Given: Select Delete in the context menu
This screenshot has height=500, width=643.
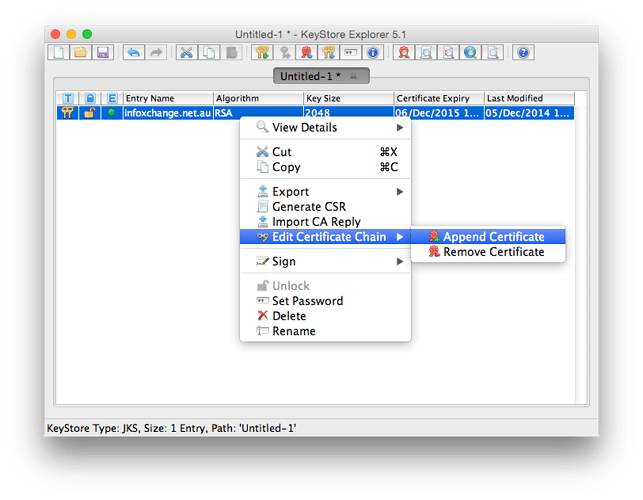Looking at the screenshot, I should [325, 316].
